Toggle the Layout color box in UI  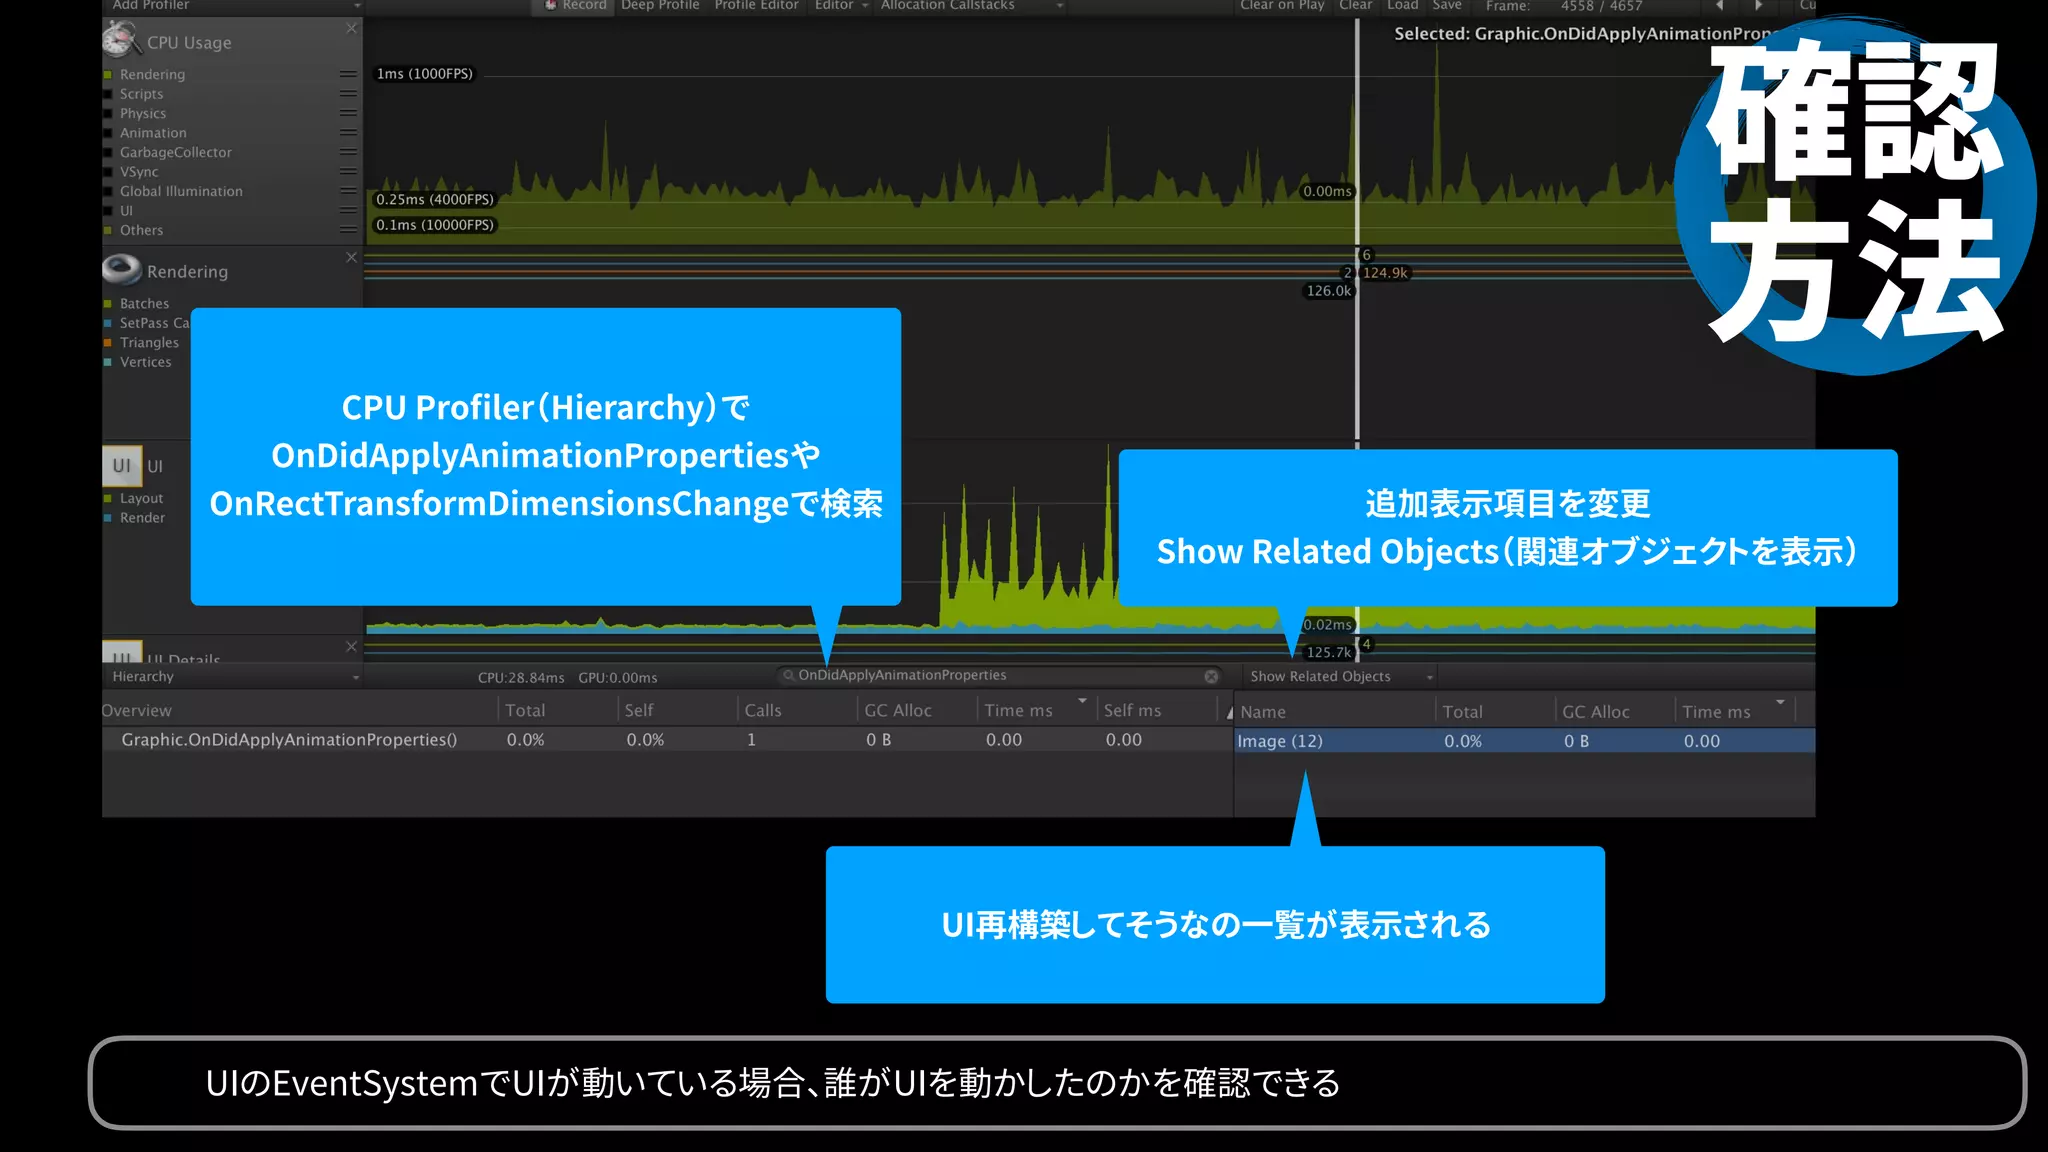coord(108,499)
